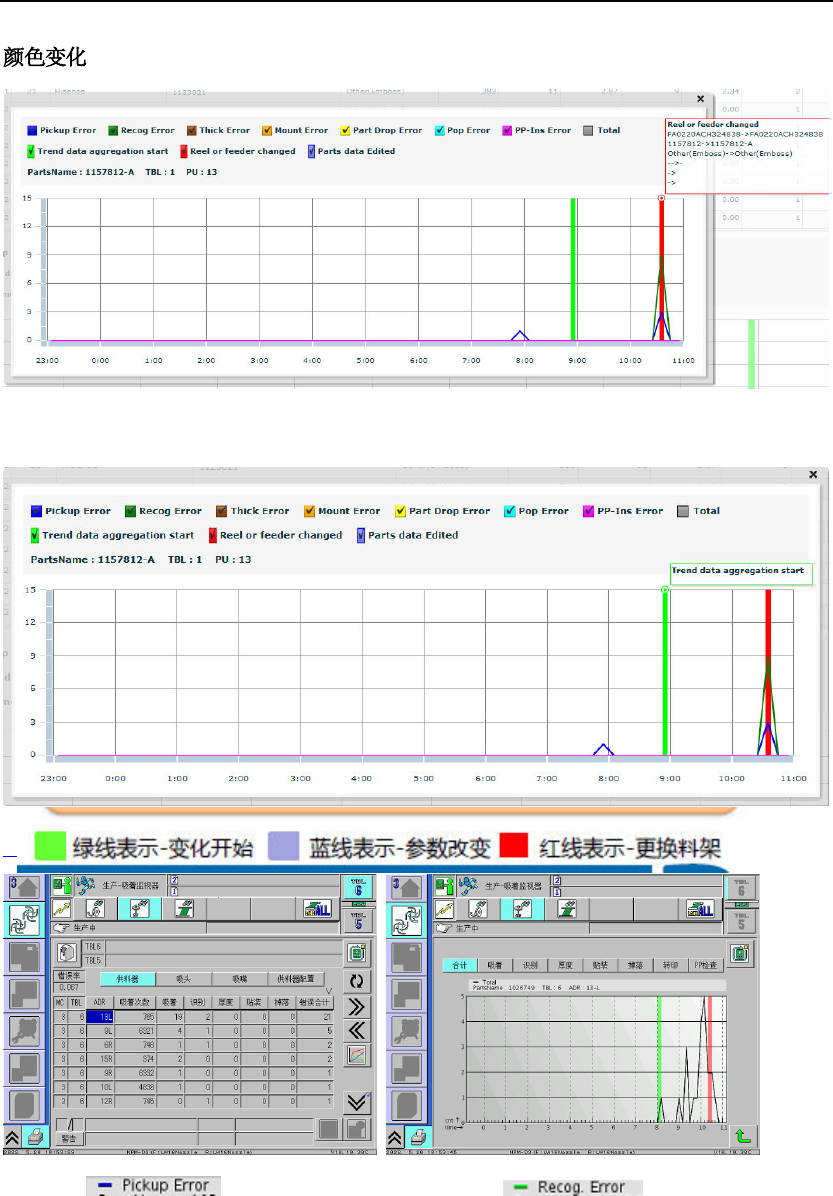
Task: Toggle Part Drop Error checkbox in the bottom trend dialog
Action: (x=400, y=511)
